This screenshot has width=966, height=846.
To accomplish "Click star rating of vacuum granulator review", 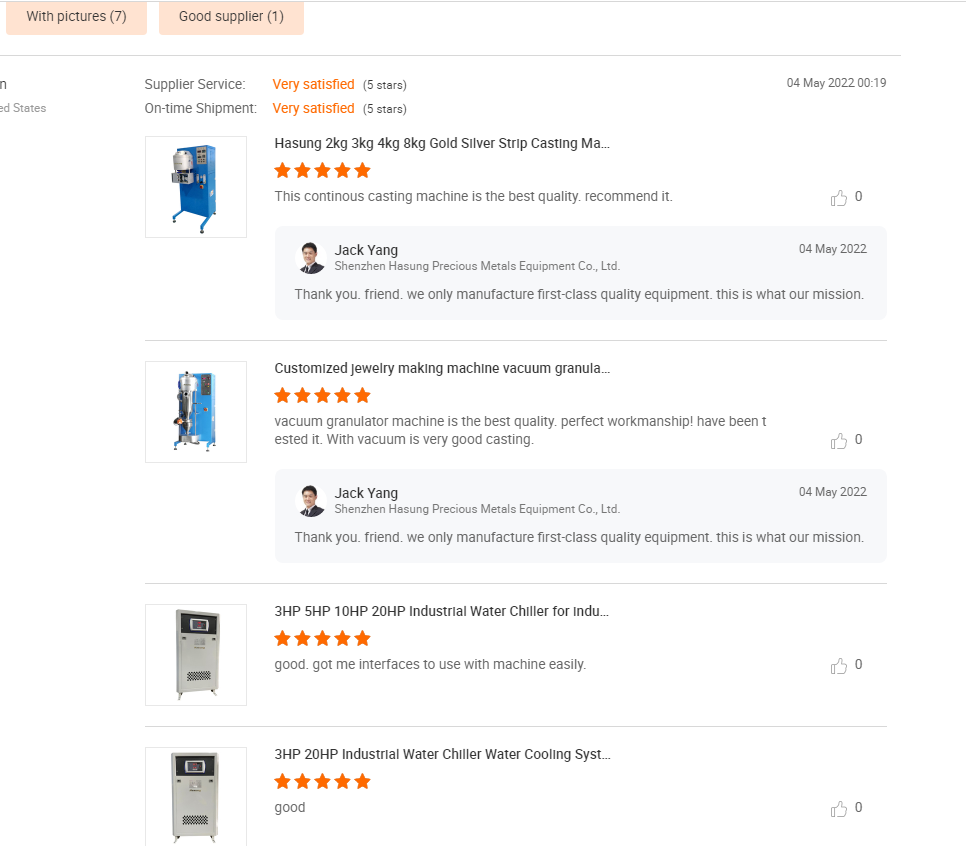I will [322, 396].
